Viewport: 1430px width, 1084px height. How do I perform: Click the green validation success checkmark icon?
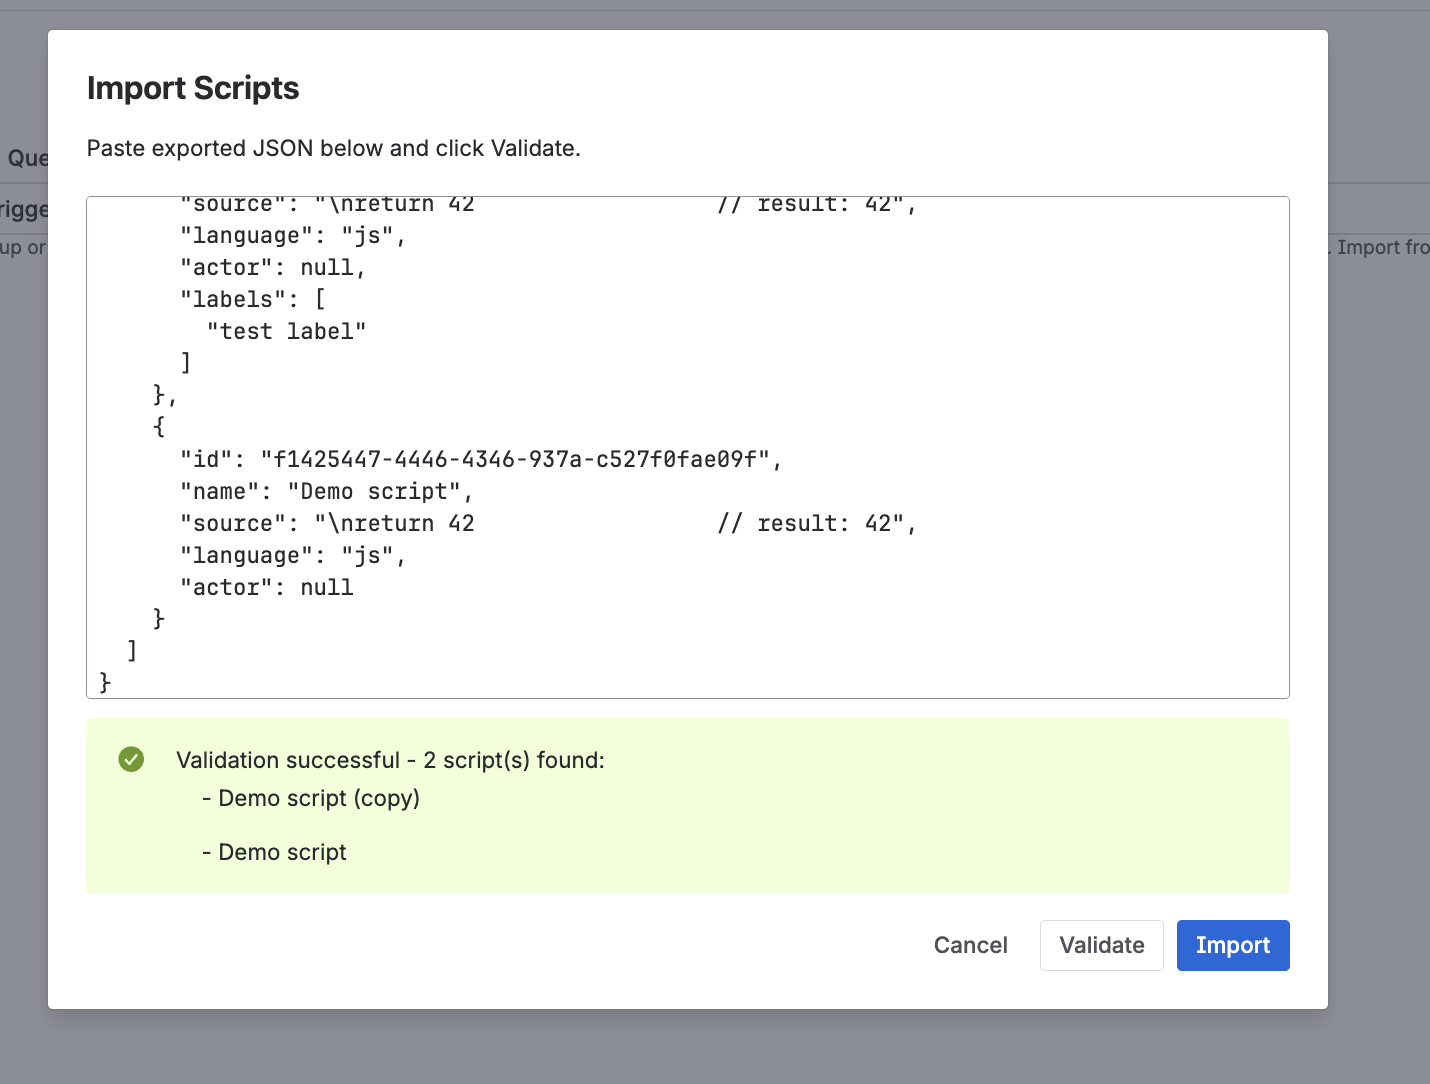(131, 760)
